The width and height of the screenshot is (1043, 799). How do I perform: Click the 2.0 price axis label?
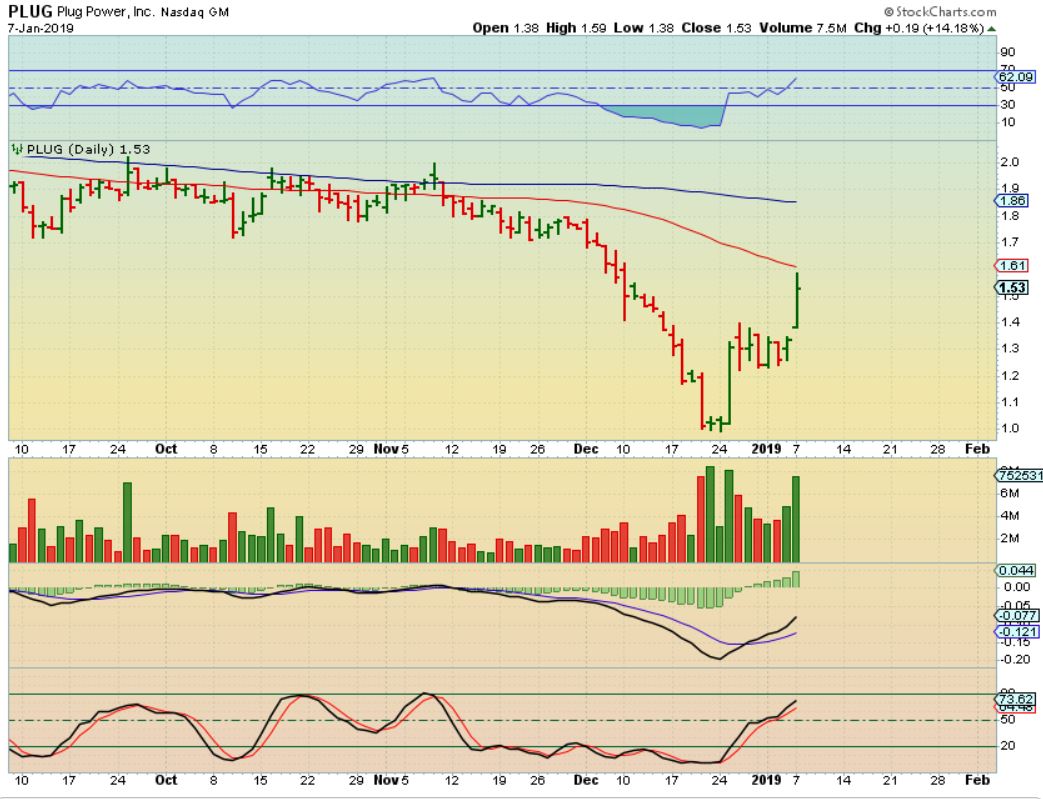point(1010,162)
